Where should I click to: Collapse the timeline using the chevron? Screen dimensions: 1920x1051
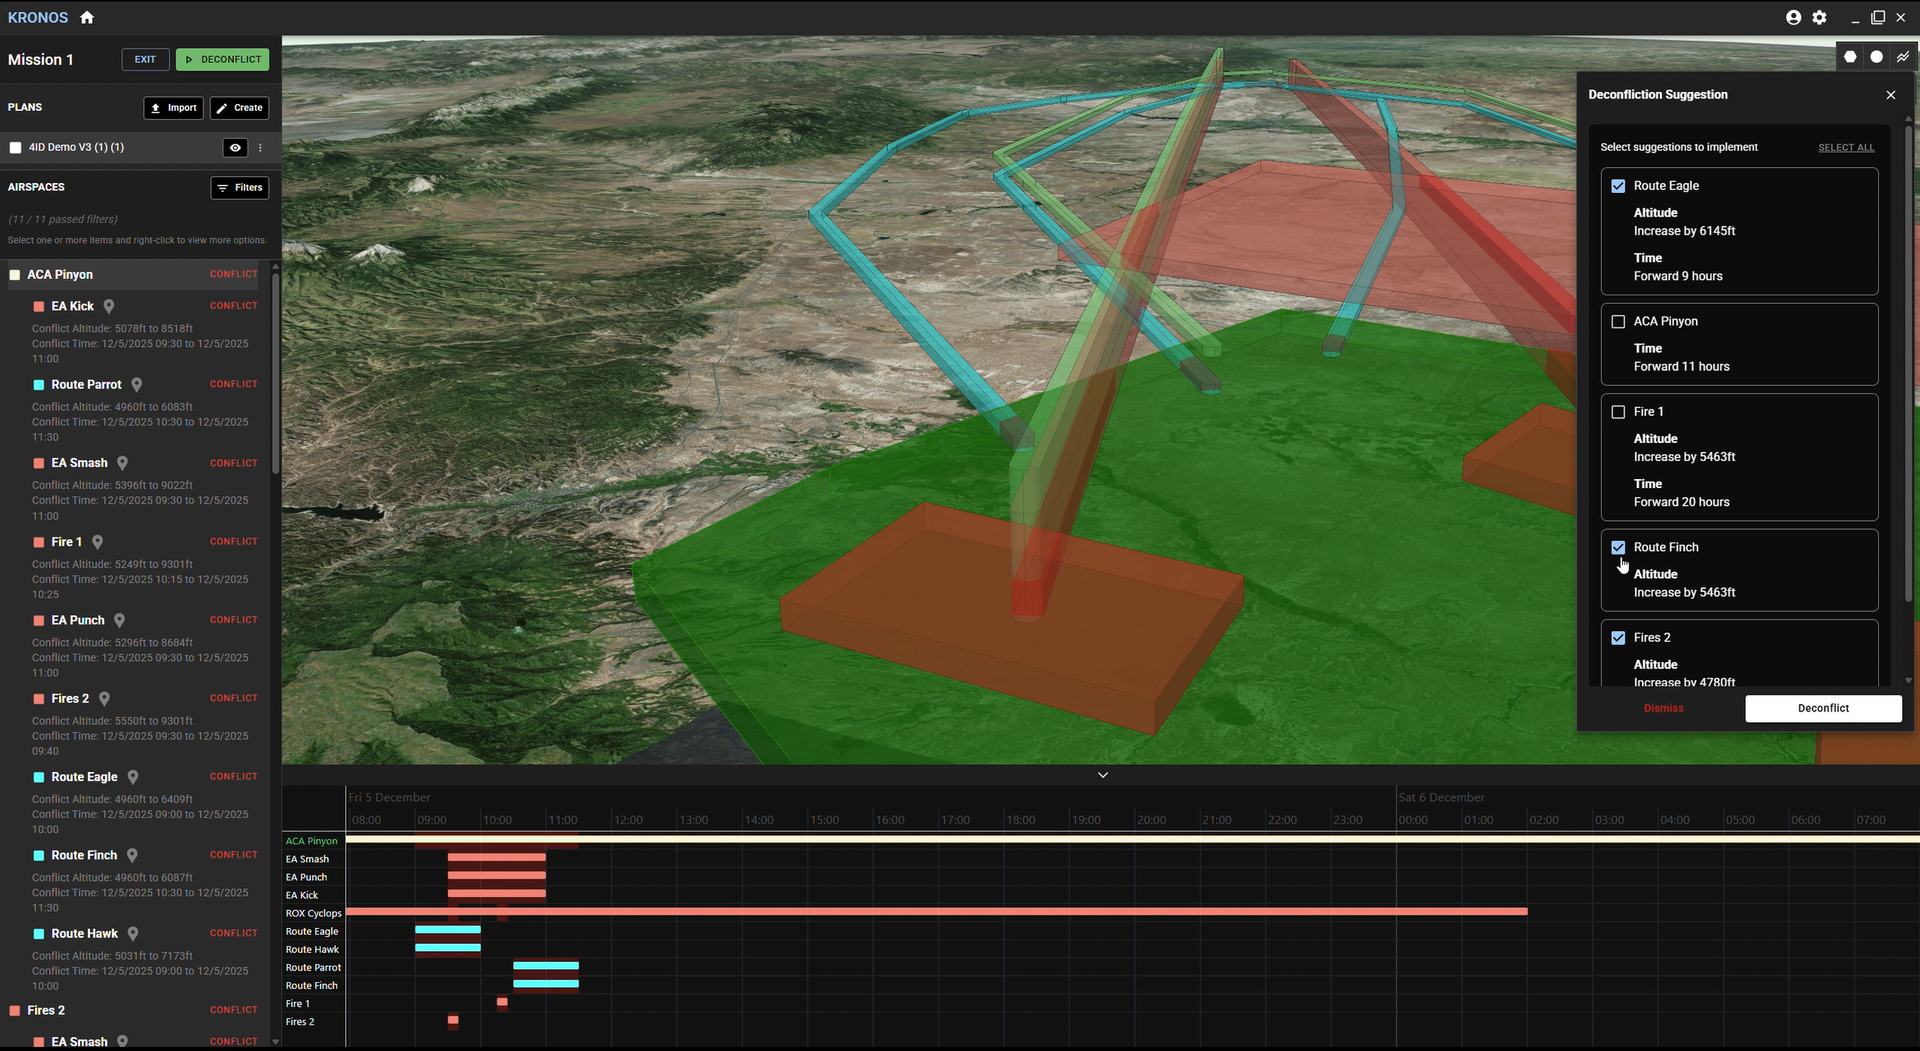pyautogui.click(x=1103, y=775)
